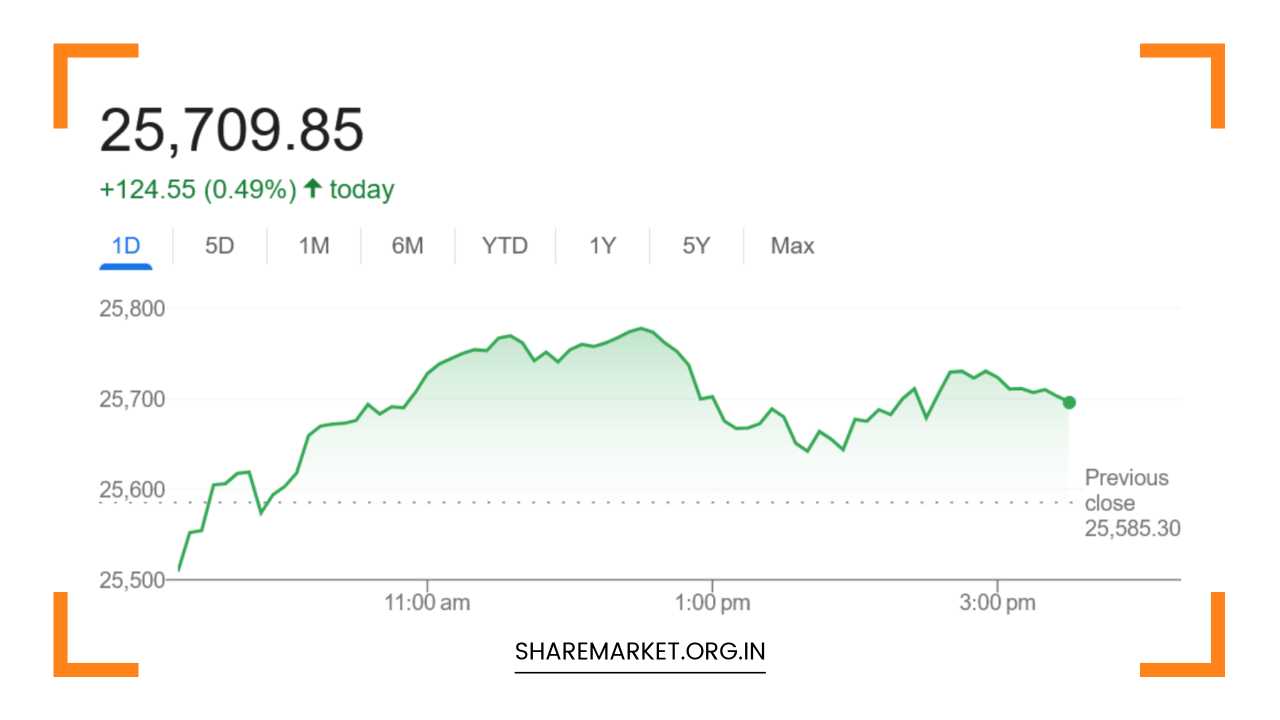Click the green upward arrow indicator
The width and height of the screenshot is (1280, 720).
coord(313,188)
